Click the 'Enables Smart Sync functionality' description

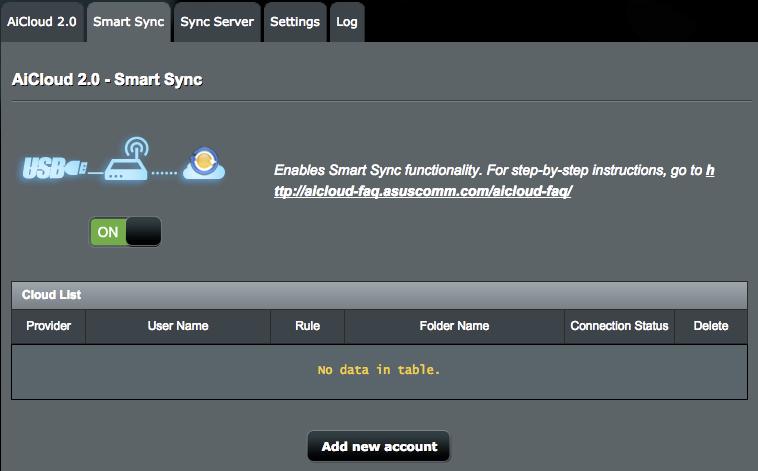click(x=494, y=180)
